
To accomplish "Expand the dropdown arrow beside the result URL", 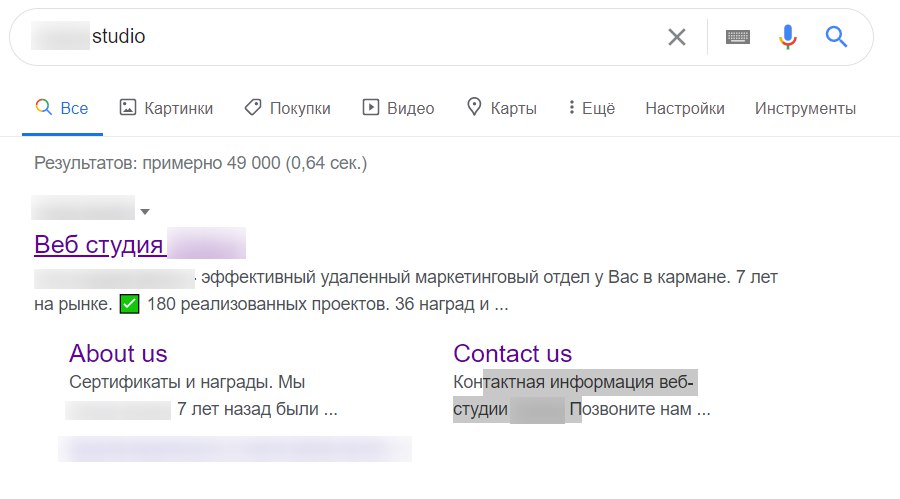I will [145, 211].
